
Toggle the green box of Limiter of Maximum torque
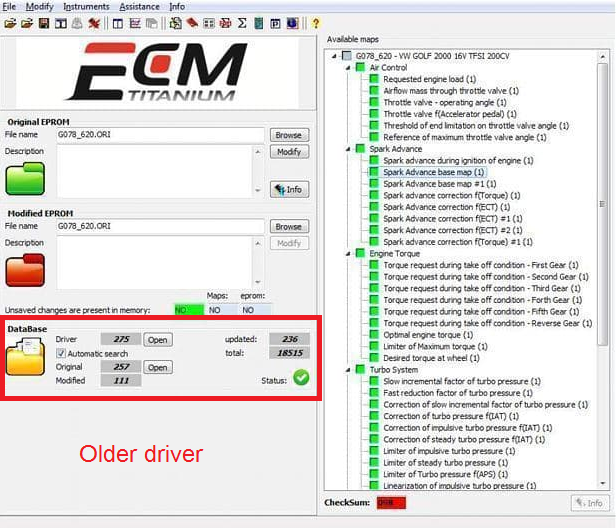[374, 346]
